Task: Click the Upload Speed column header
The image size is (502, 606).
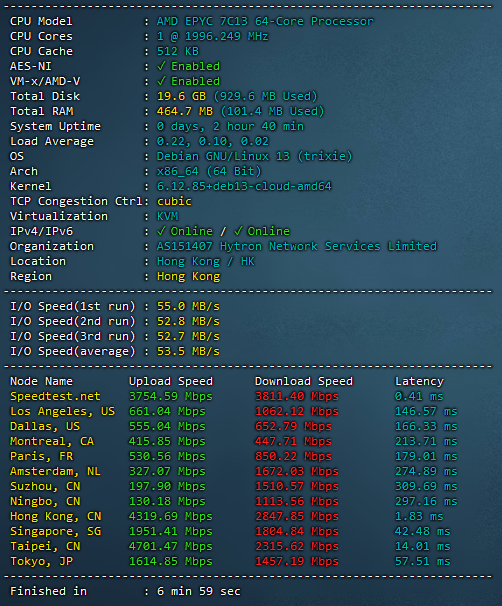Action: [x=170, y=381]
